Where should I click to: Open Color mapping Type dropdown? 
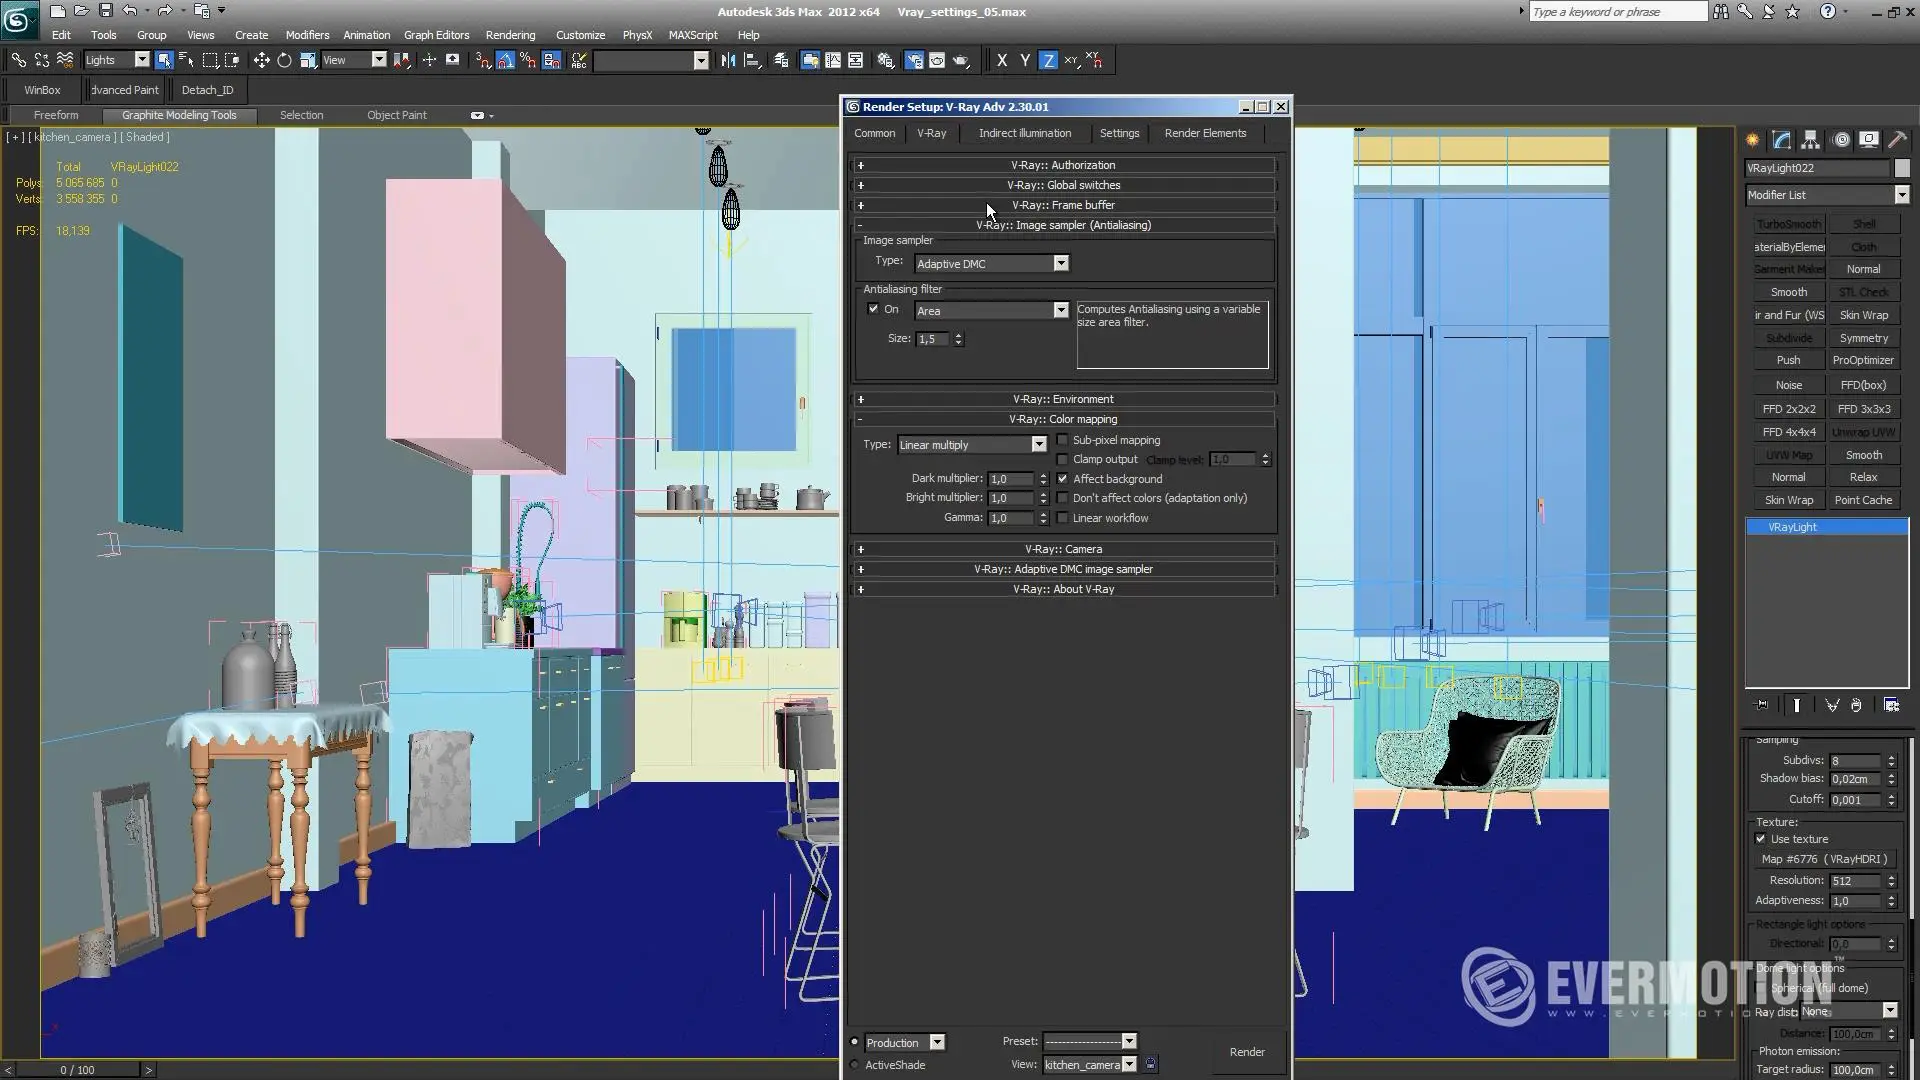971,445
